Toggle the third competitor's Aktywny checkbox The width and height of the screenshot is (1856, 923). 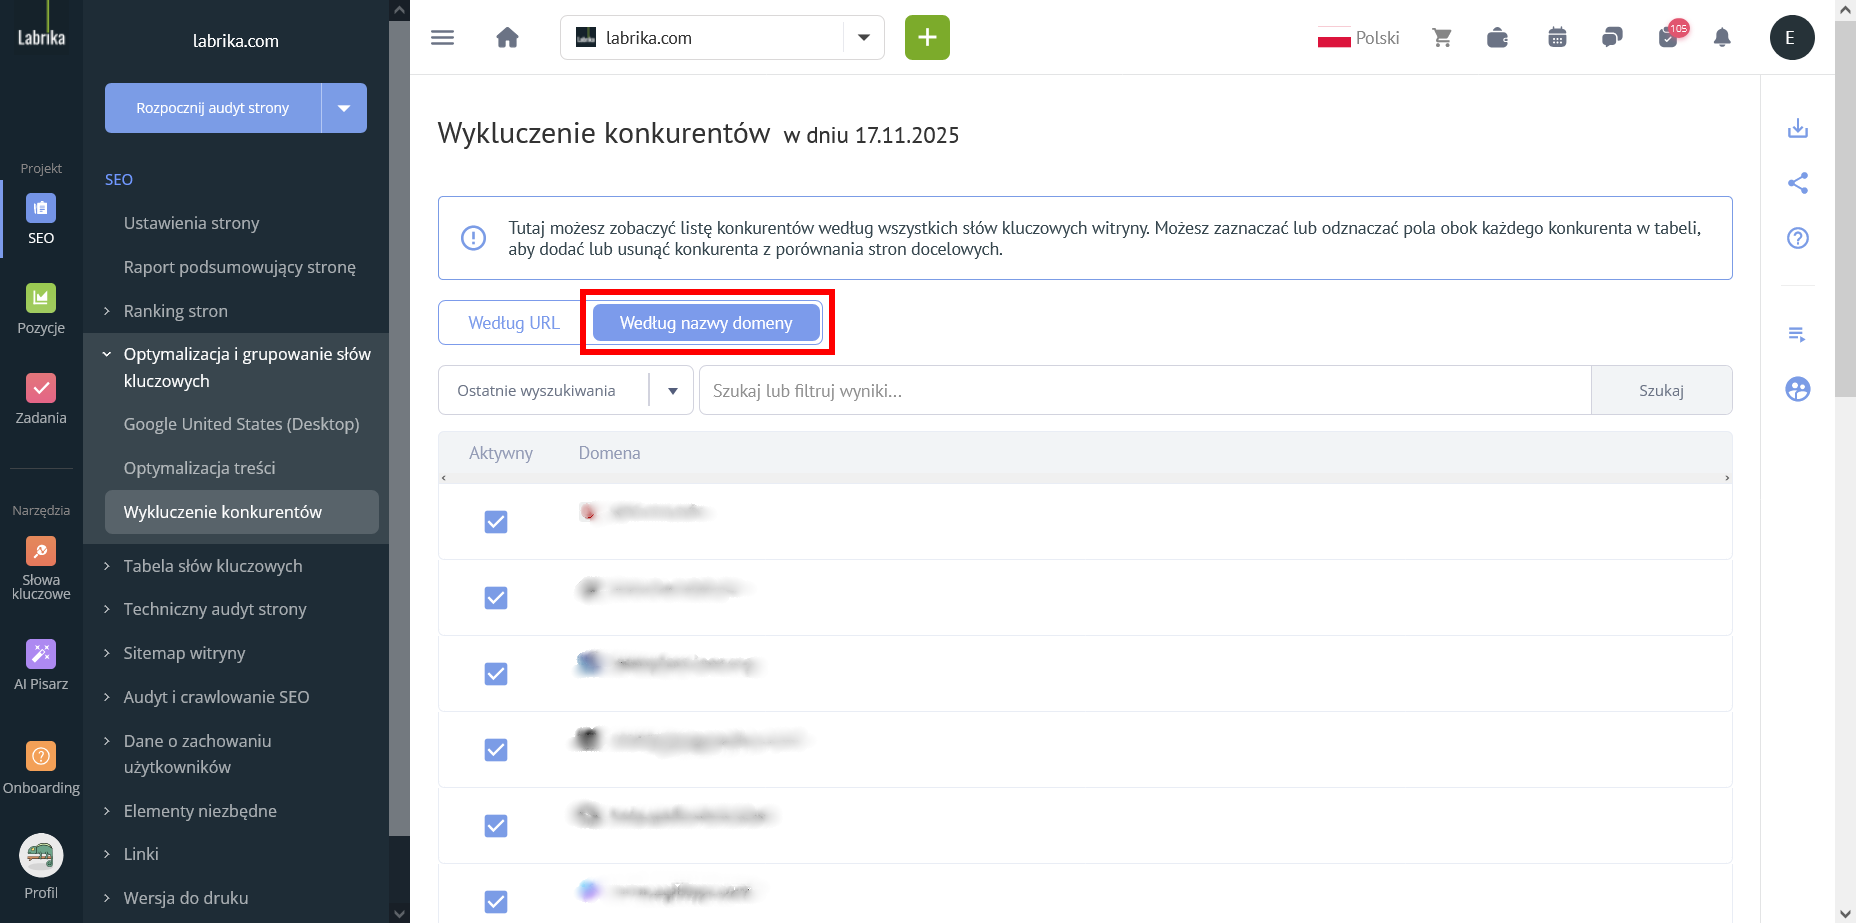496,674
